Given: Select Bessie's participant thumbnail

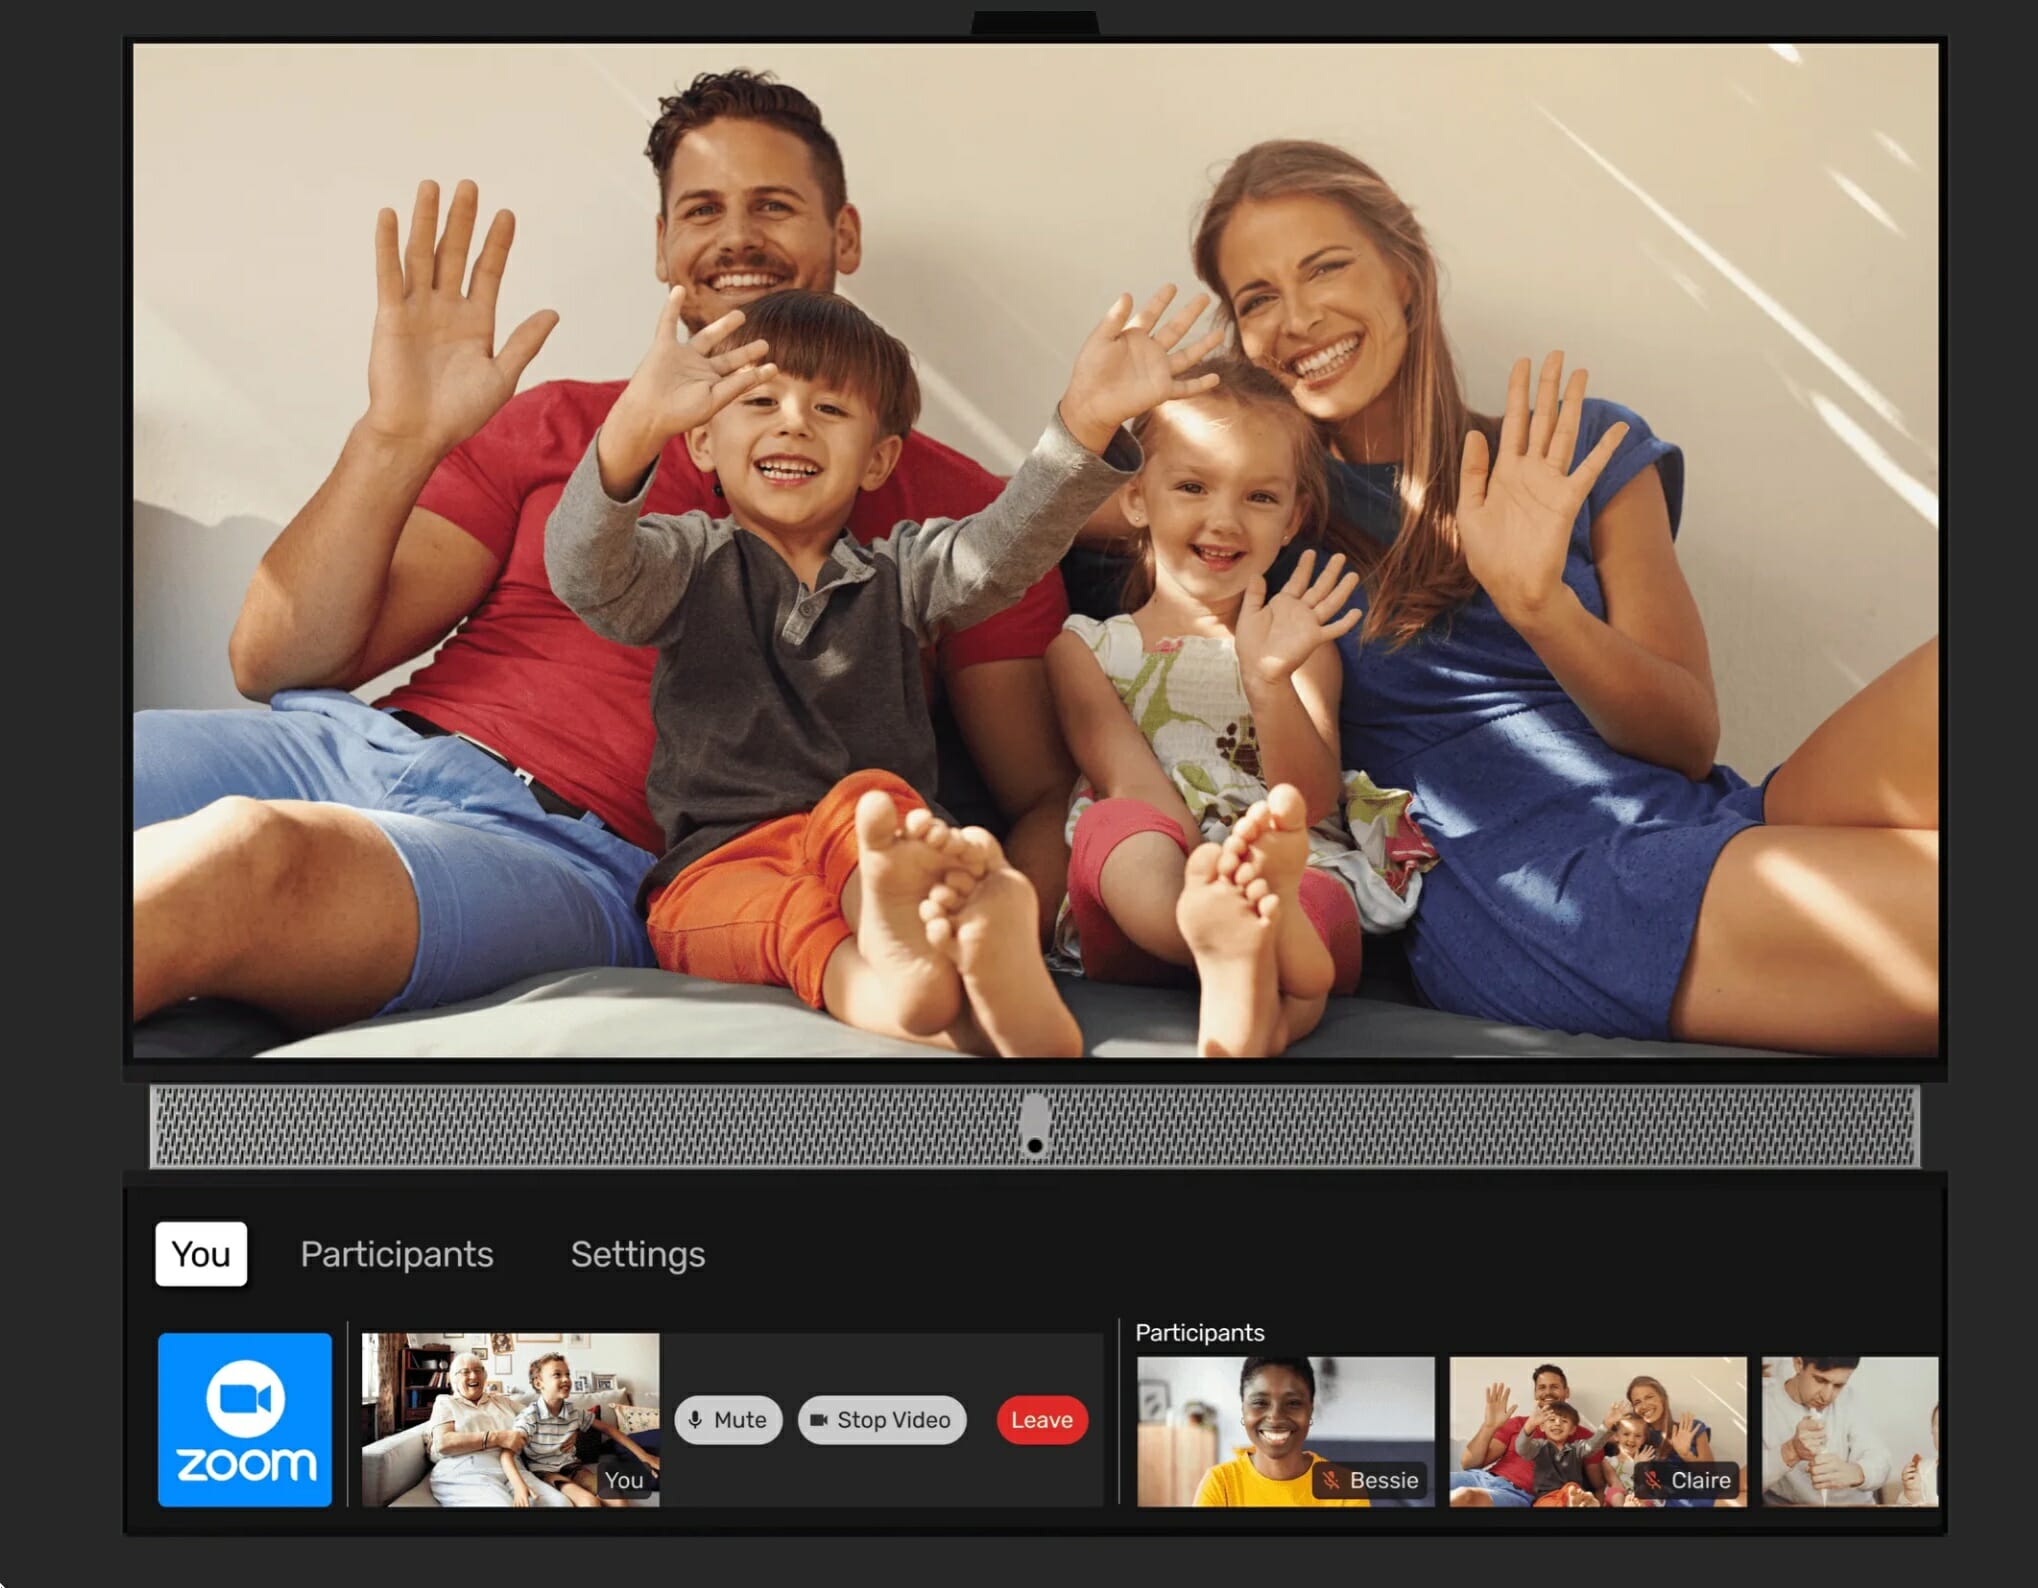Looking at the screenshot, I should click(1286, 1431).
